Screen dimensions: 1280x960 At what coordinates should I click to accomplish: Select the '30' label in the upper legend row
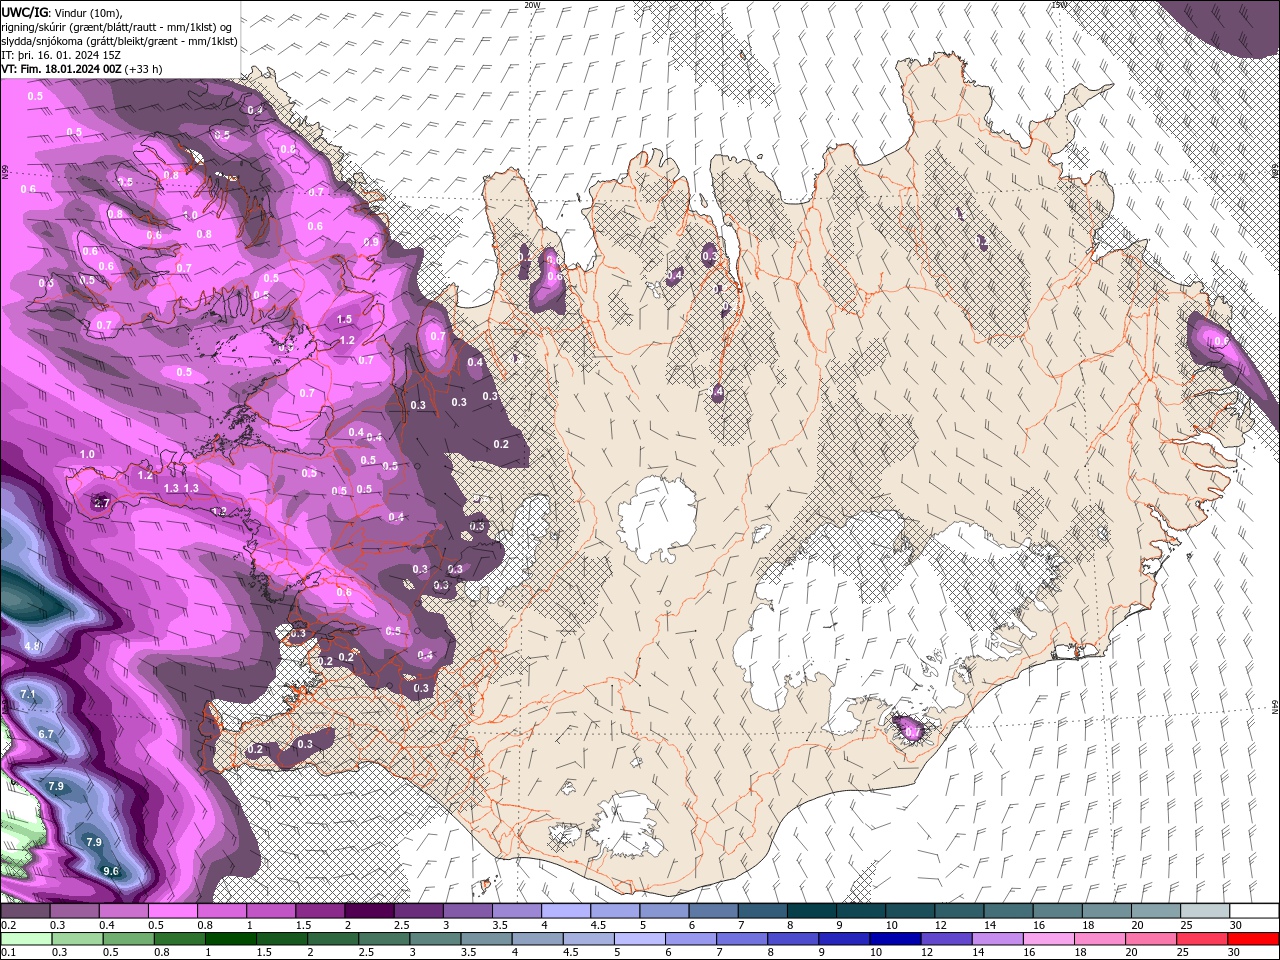tap(1236, 926)
